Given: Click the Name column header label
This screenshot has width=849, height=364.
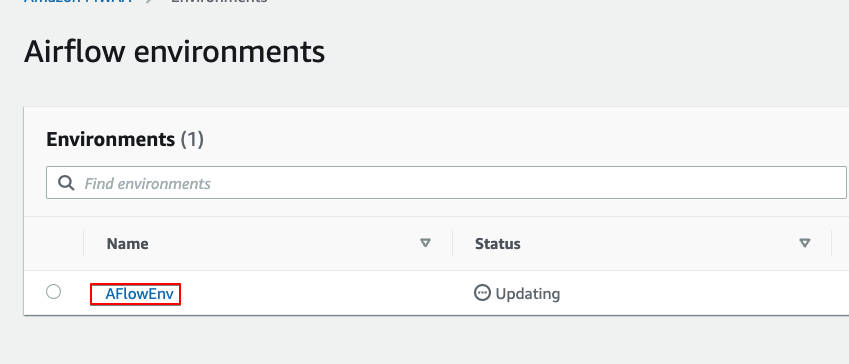Looking at the screenshot, I should 127,244.
